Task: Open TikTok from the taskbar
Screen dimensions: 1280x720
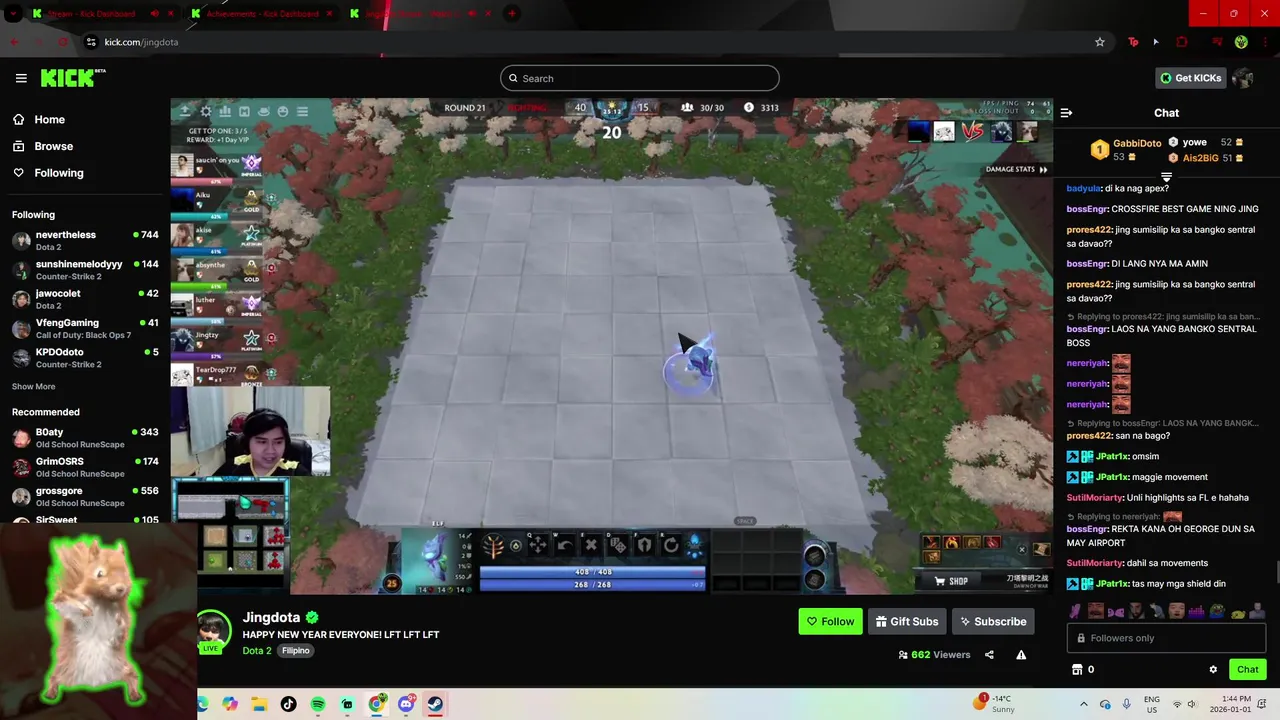Action: click(289, 704)
